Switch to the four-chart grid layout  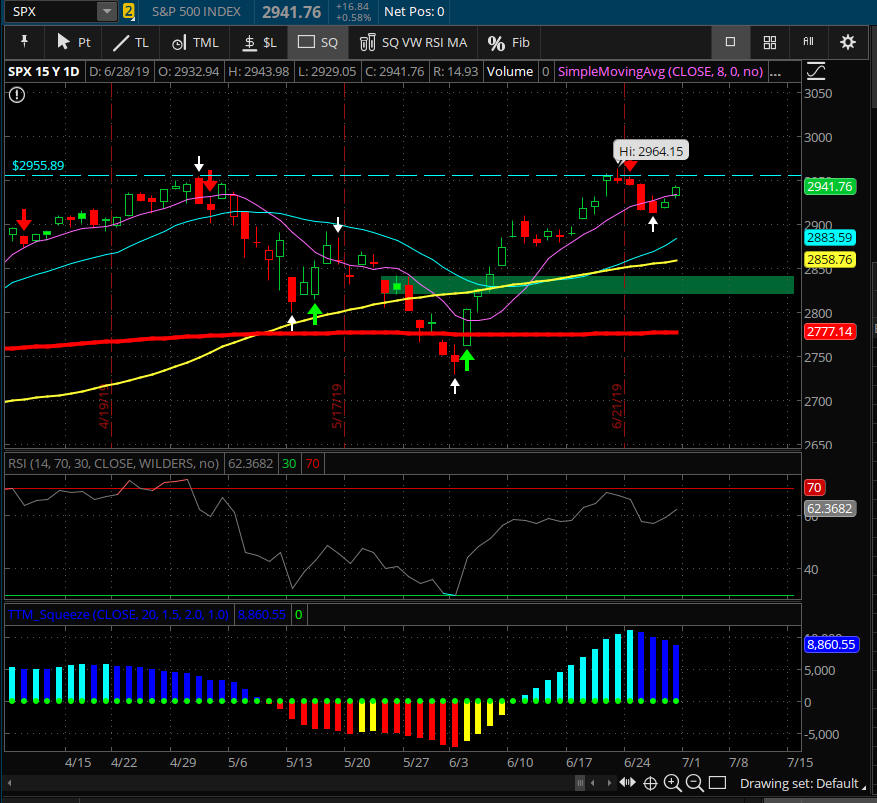(x=769, y=42)
